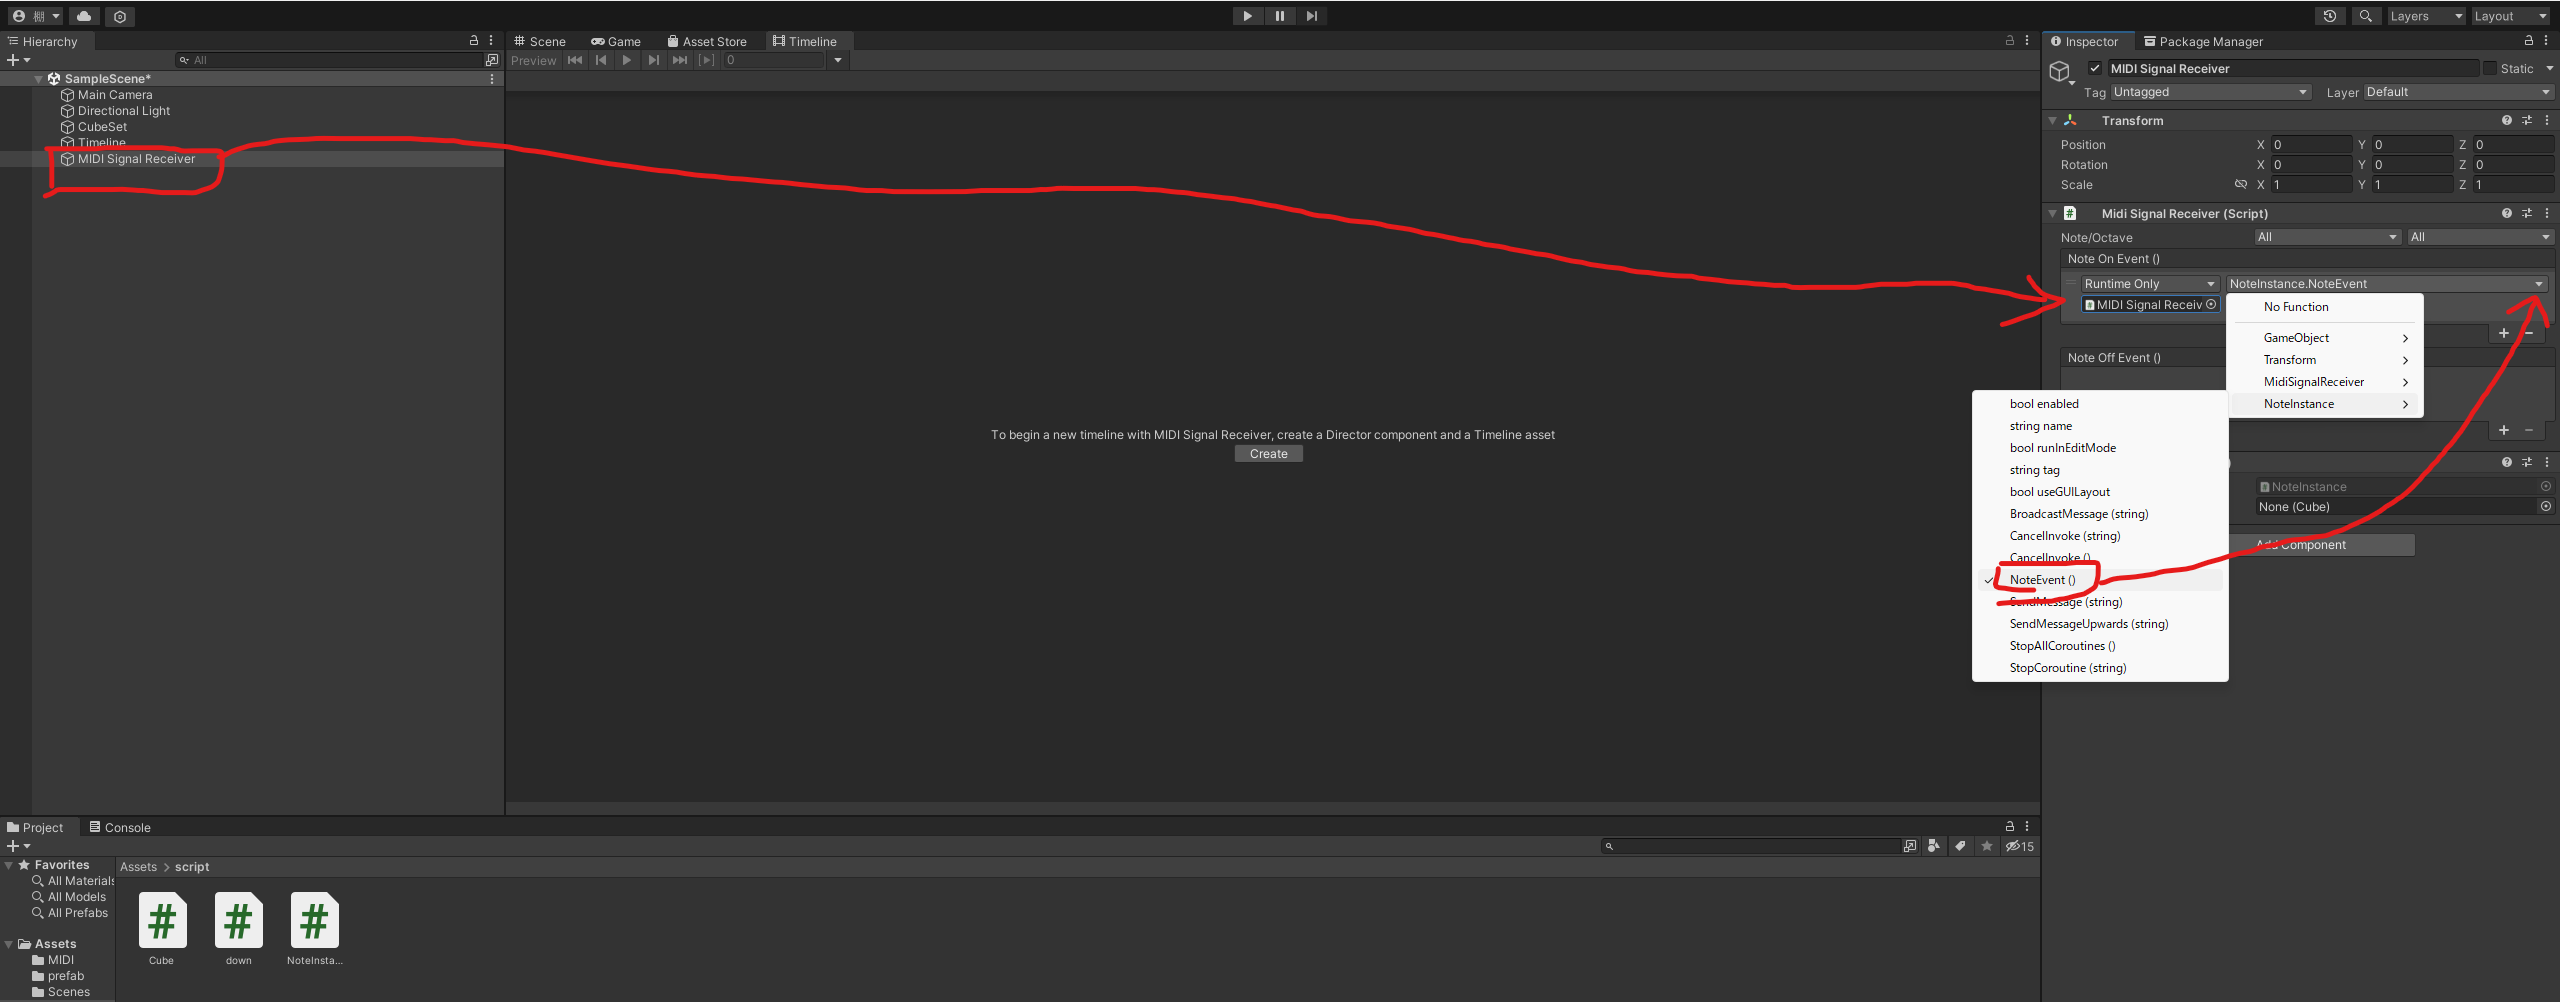Click the Project search by label icon

(1960, 846)
